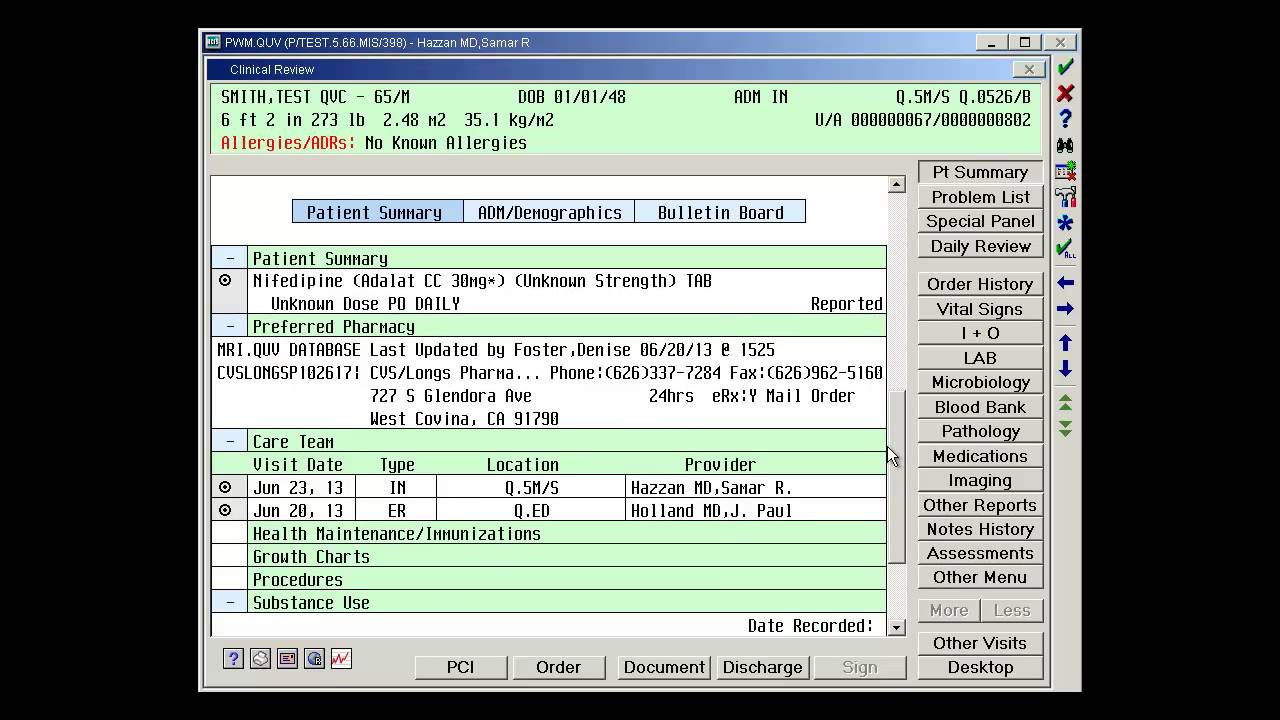Click the scrollbar up arrow

(896, 185)
